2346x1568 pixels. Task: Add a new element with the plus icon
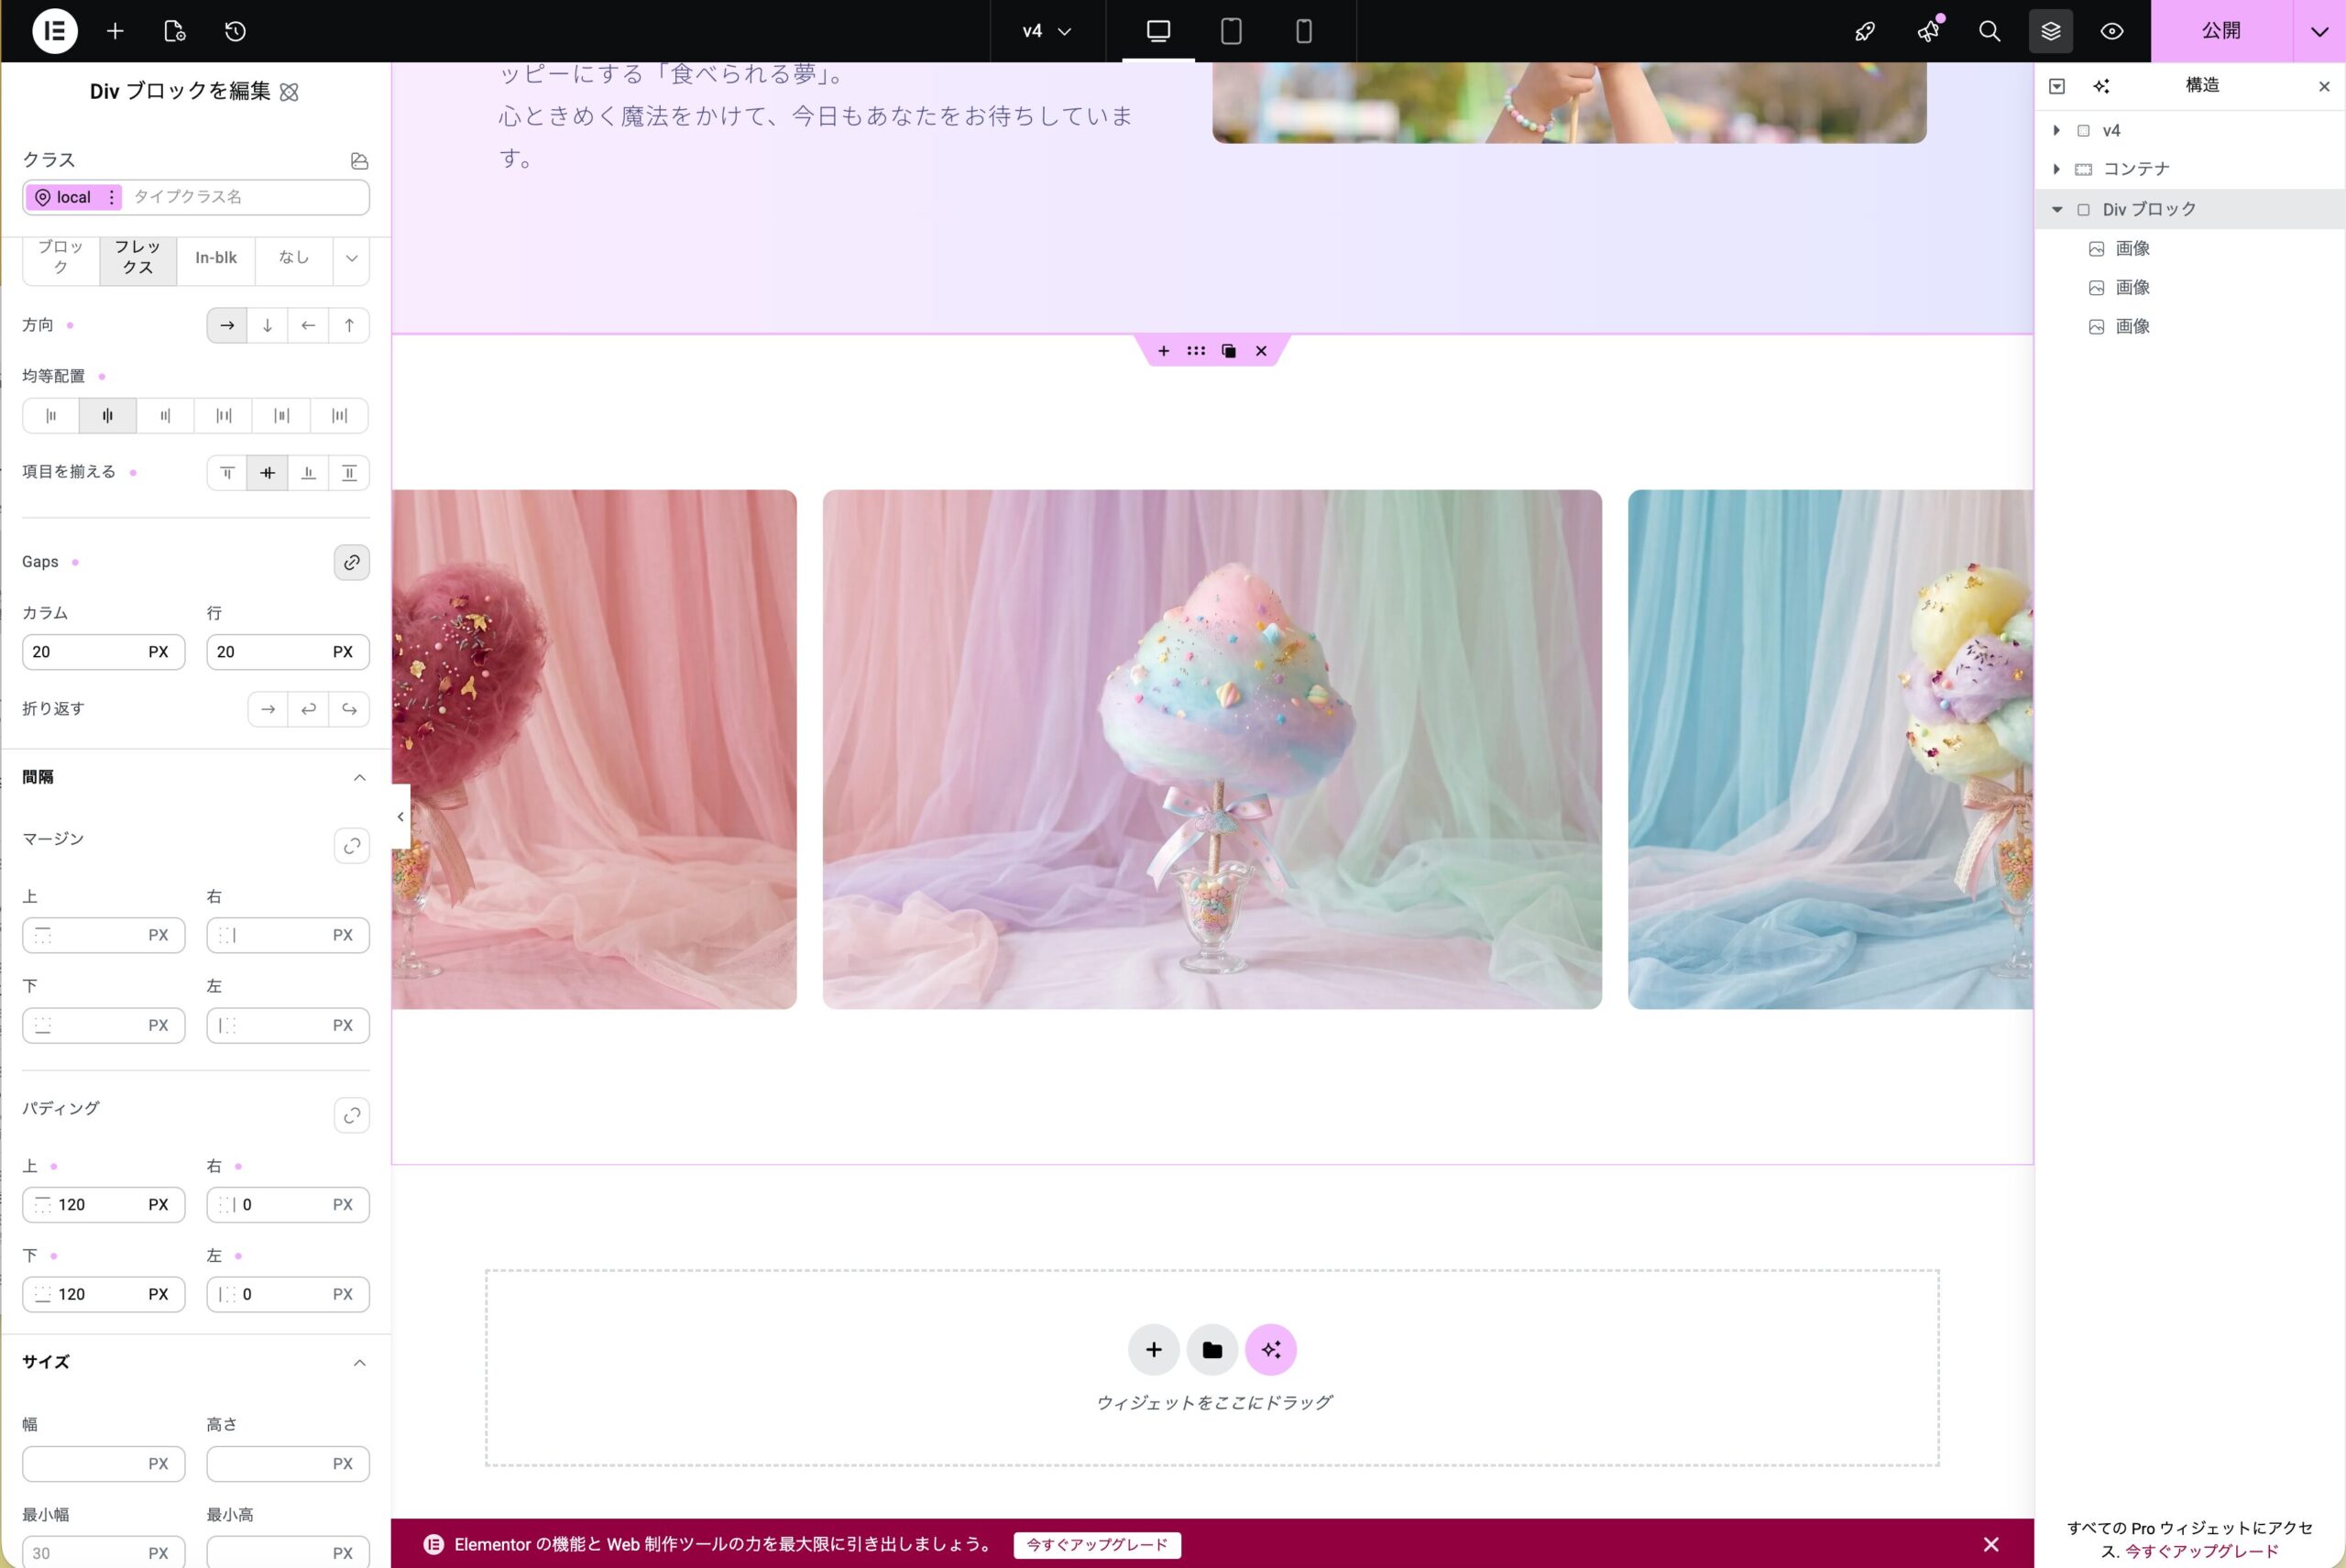[x=115, y=31]
